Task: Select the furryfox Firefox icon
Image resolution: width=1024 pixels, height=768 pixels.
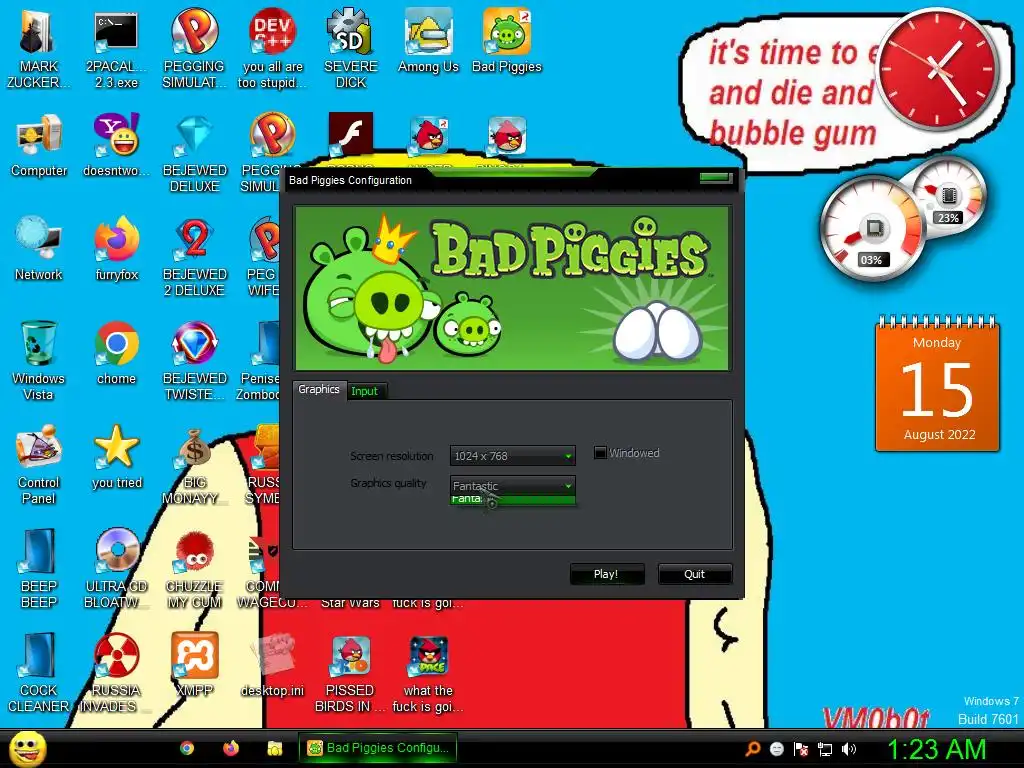Action: tap(116, 249)
